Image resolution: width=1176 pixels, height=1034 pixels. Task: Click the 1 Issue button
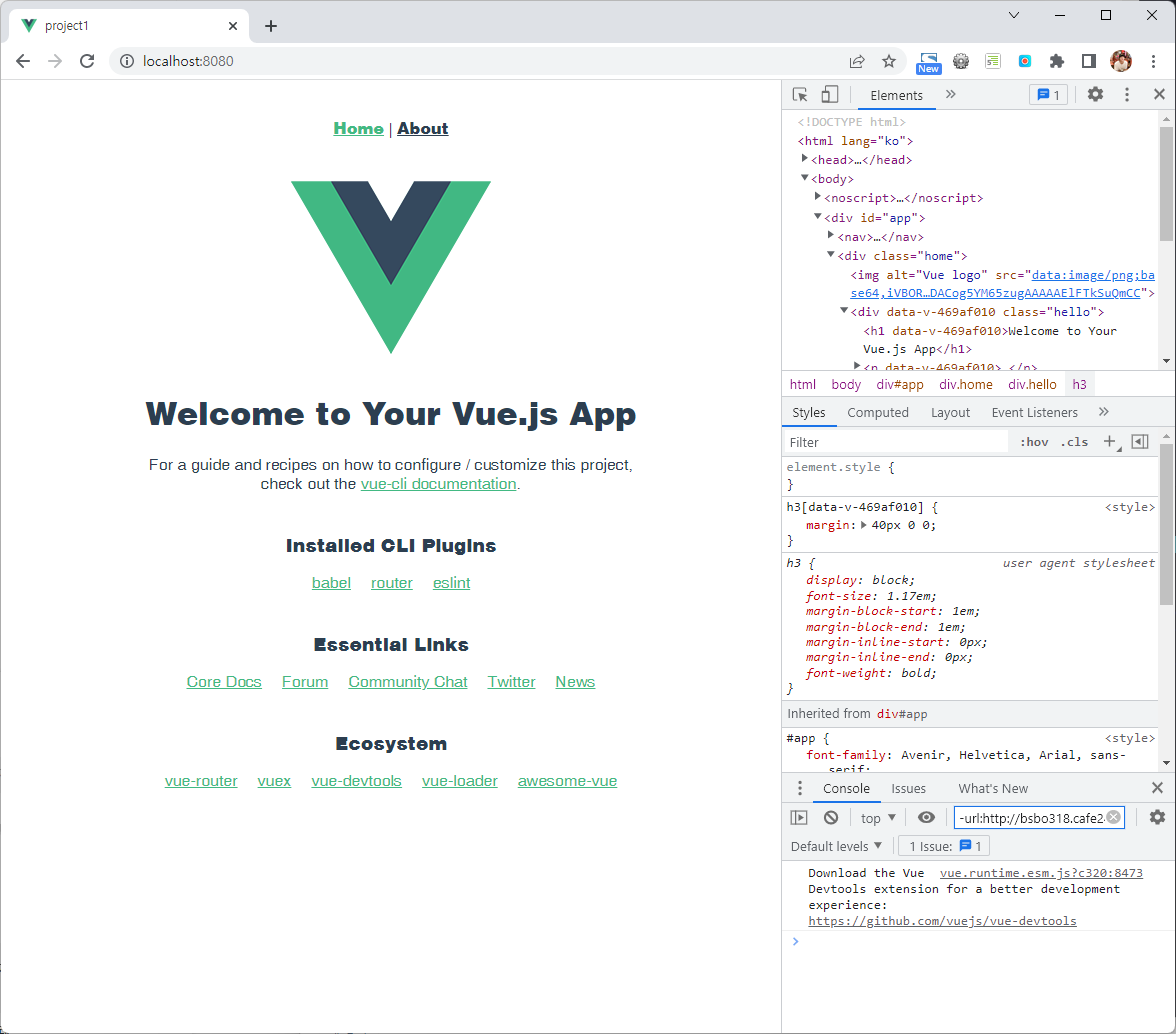click(944, 847)
